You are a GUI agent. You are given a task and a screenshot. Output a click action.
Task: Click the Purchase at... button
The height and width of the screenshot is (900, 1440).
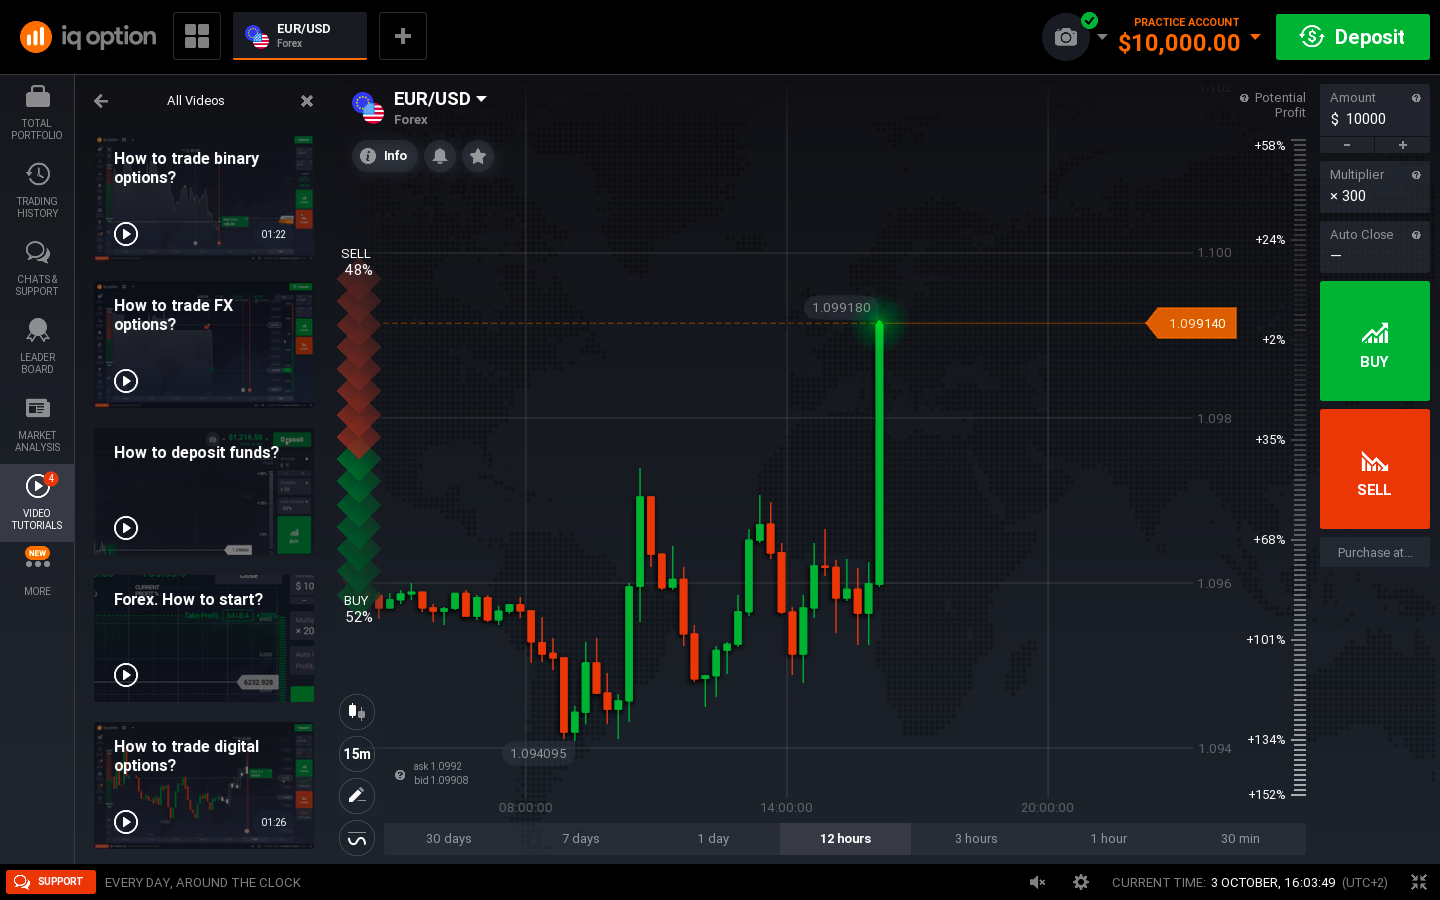point(1375,553)
